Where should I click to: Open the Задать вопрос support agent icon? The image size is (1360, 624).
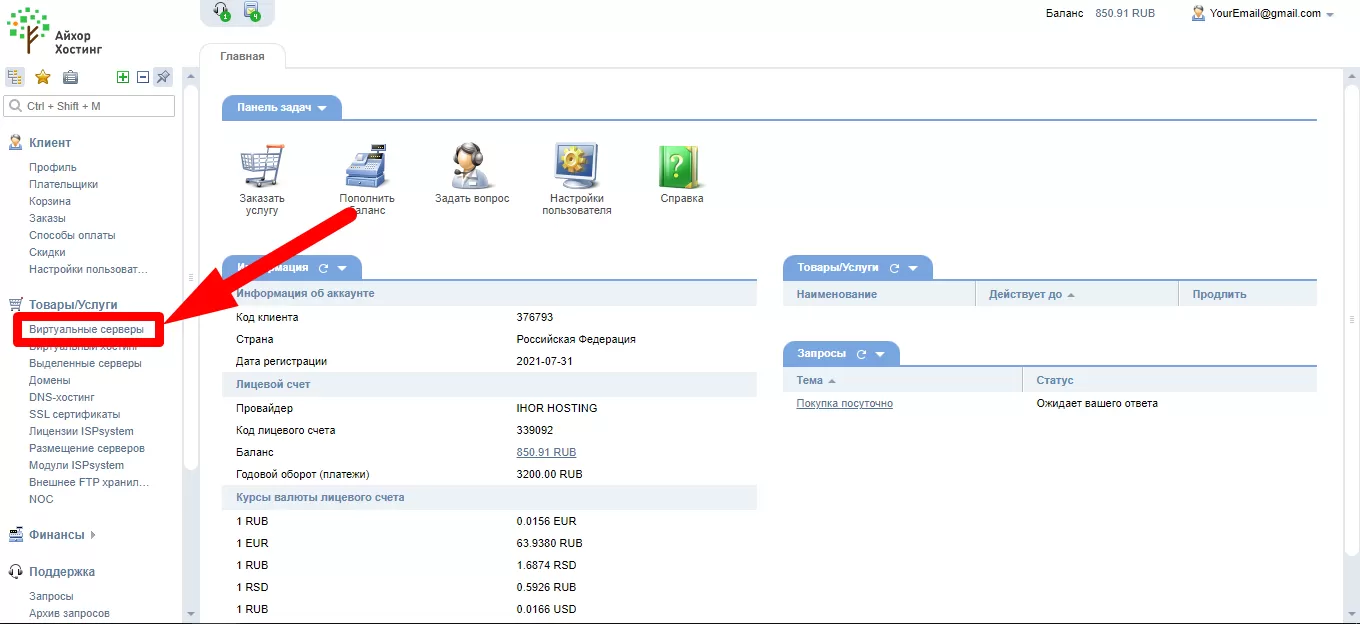coord(470,166)
